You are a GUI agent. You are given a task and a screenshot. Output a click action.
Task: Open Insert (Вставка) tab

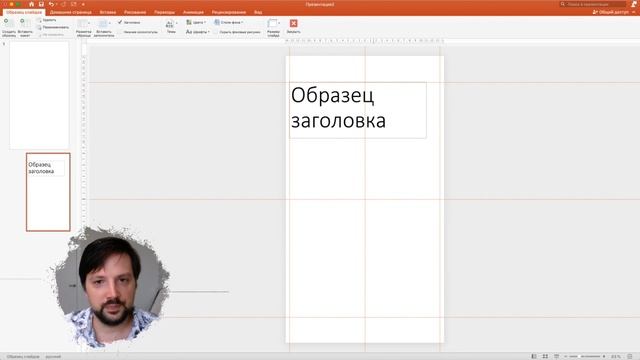click(x=108, y=12)
